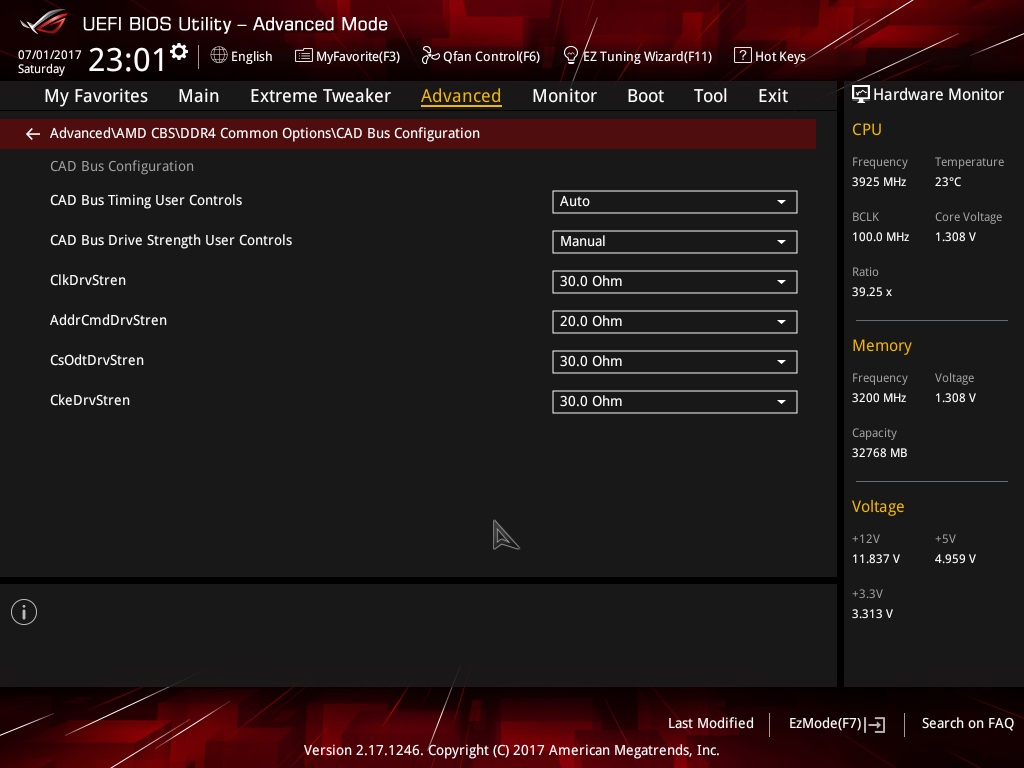
Task: Click the EZ Tuning Wizard bulb icon
Action: [571, 56]
